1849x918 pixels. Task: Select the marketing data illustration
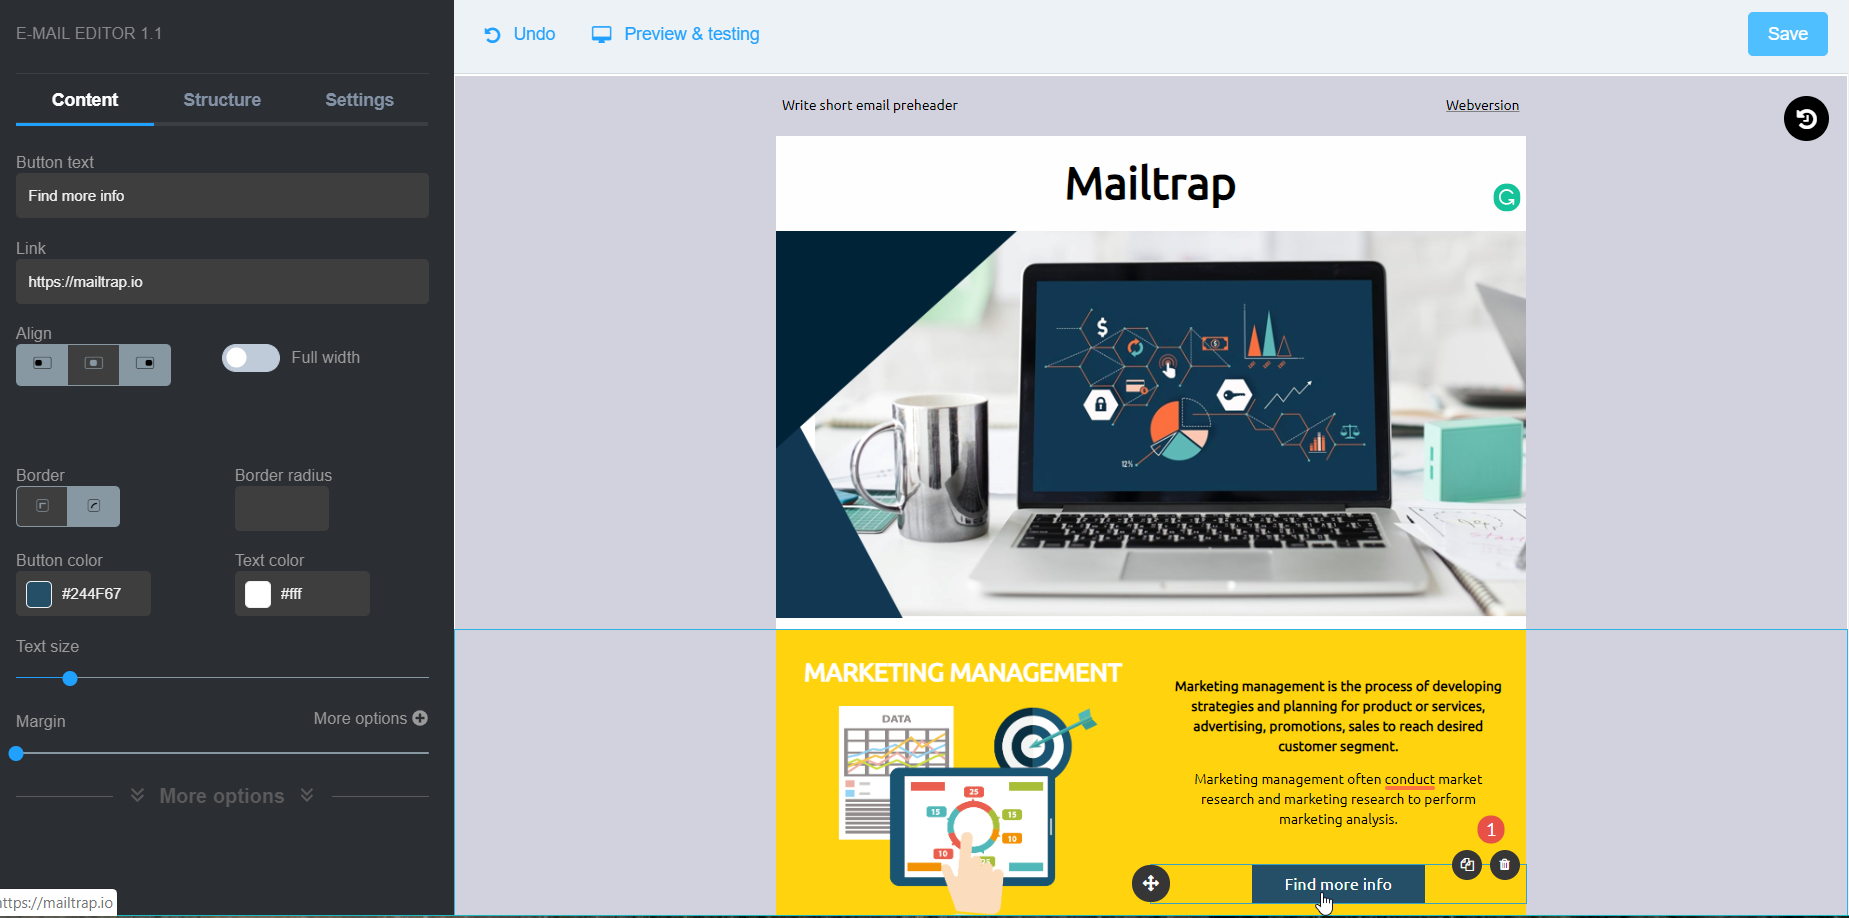[x=968, y=808]
